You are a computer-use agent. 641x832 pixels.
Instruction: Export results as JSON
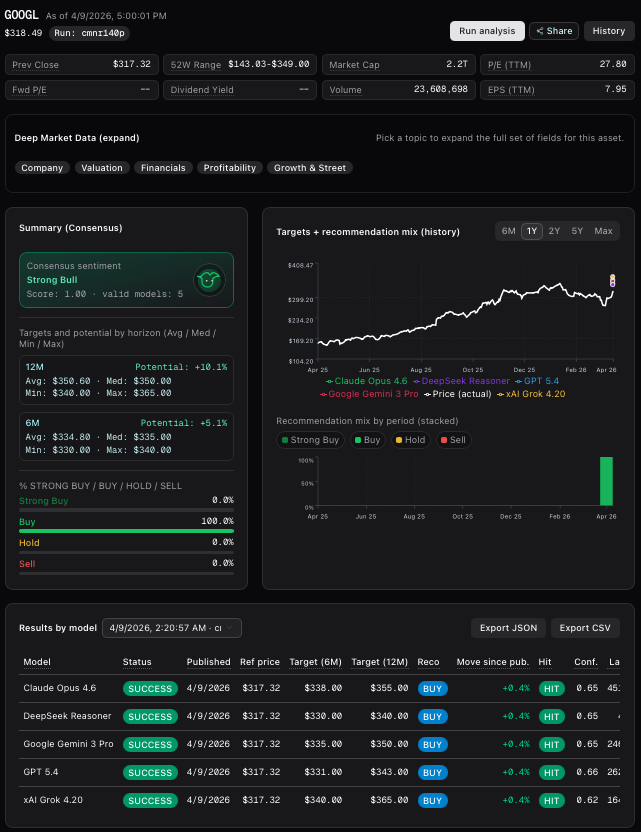(508, 628)
